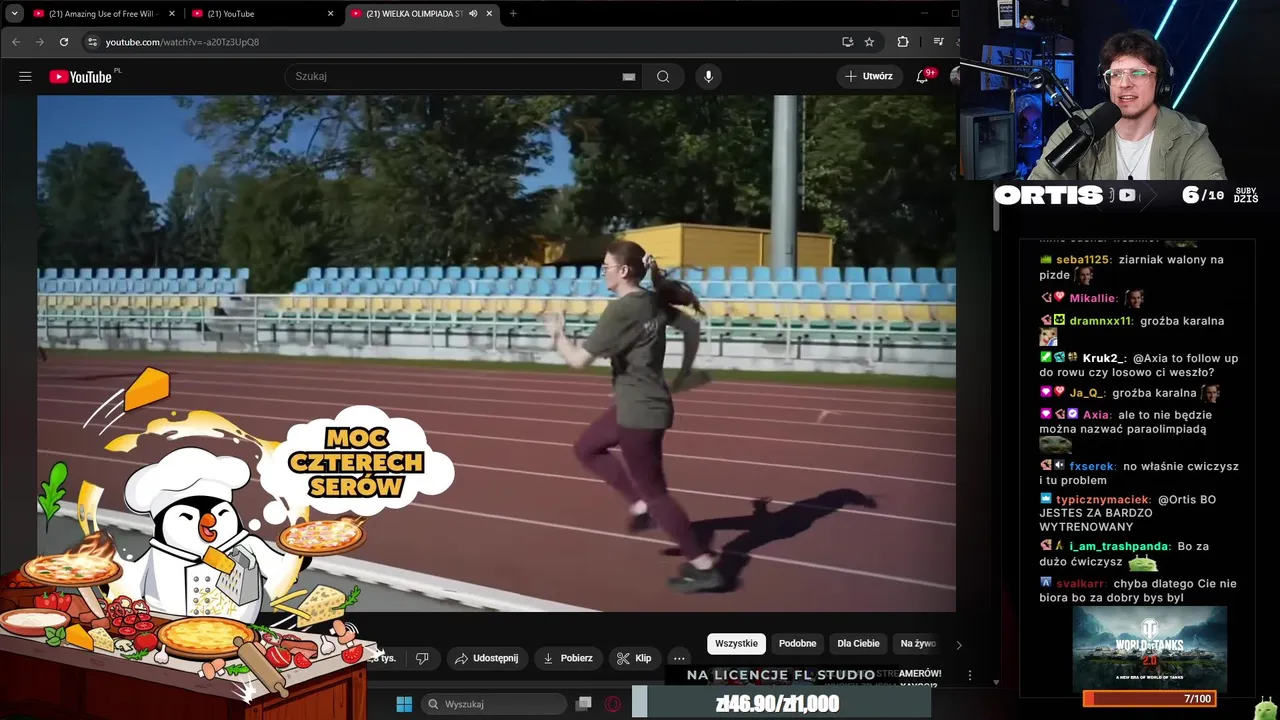The width and height of the screenshot is (1280, 720).
Task: Open a new browser tab
Action: tap(513, 14)
